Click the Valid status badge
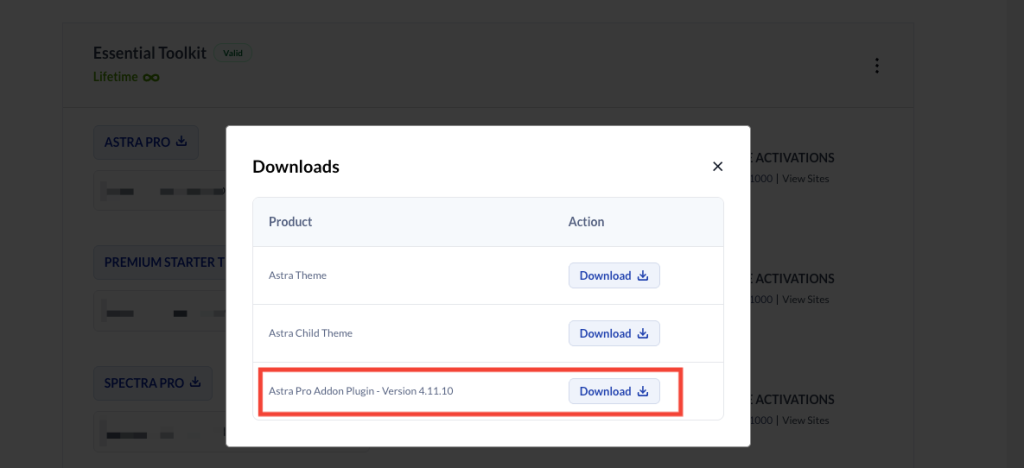Screen dimensions: 1024x468 [233, 54]
